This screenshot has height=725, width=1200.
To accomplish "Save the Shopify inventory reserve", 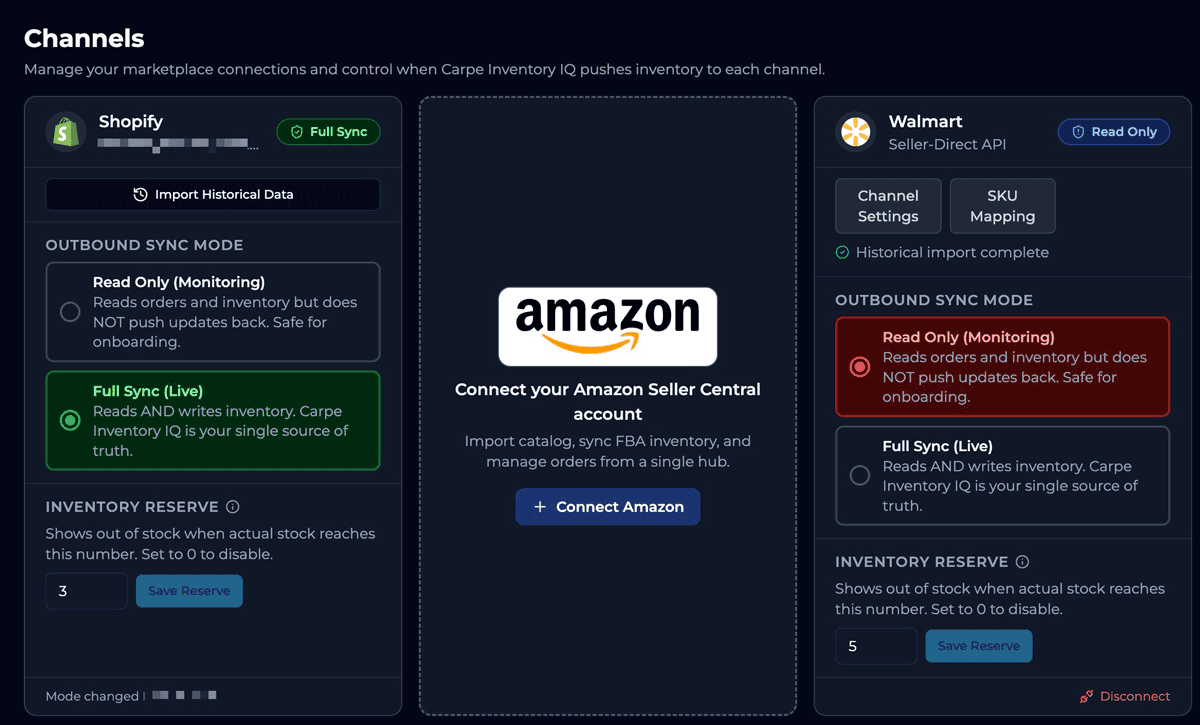I will [x=189, y=591].
